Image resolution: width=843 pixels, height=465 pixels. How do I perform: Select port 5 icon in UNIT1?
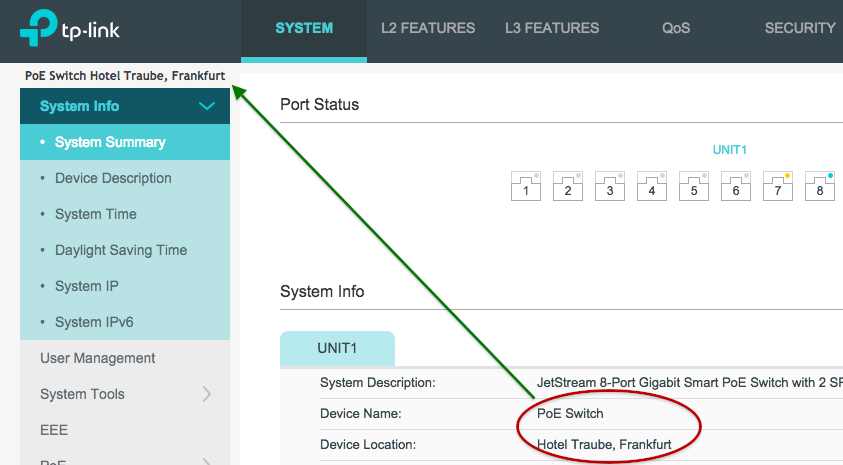tap(694, 186)
